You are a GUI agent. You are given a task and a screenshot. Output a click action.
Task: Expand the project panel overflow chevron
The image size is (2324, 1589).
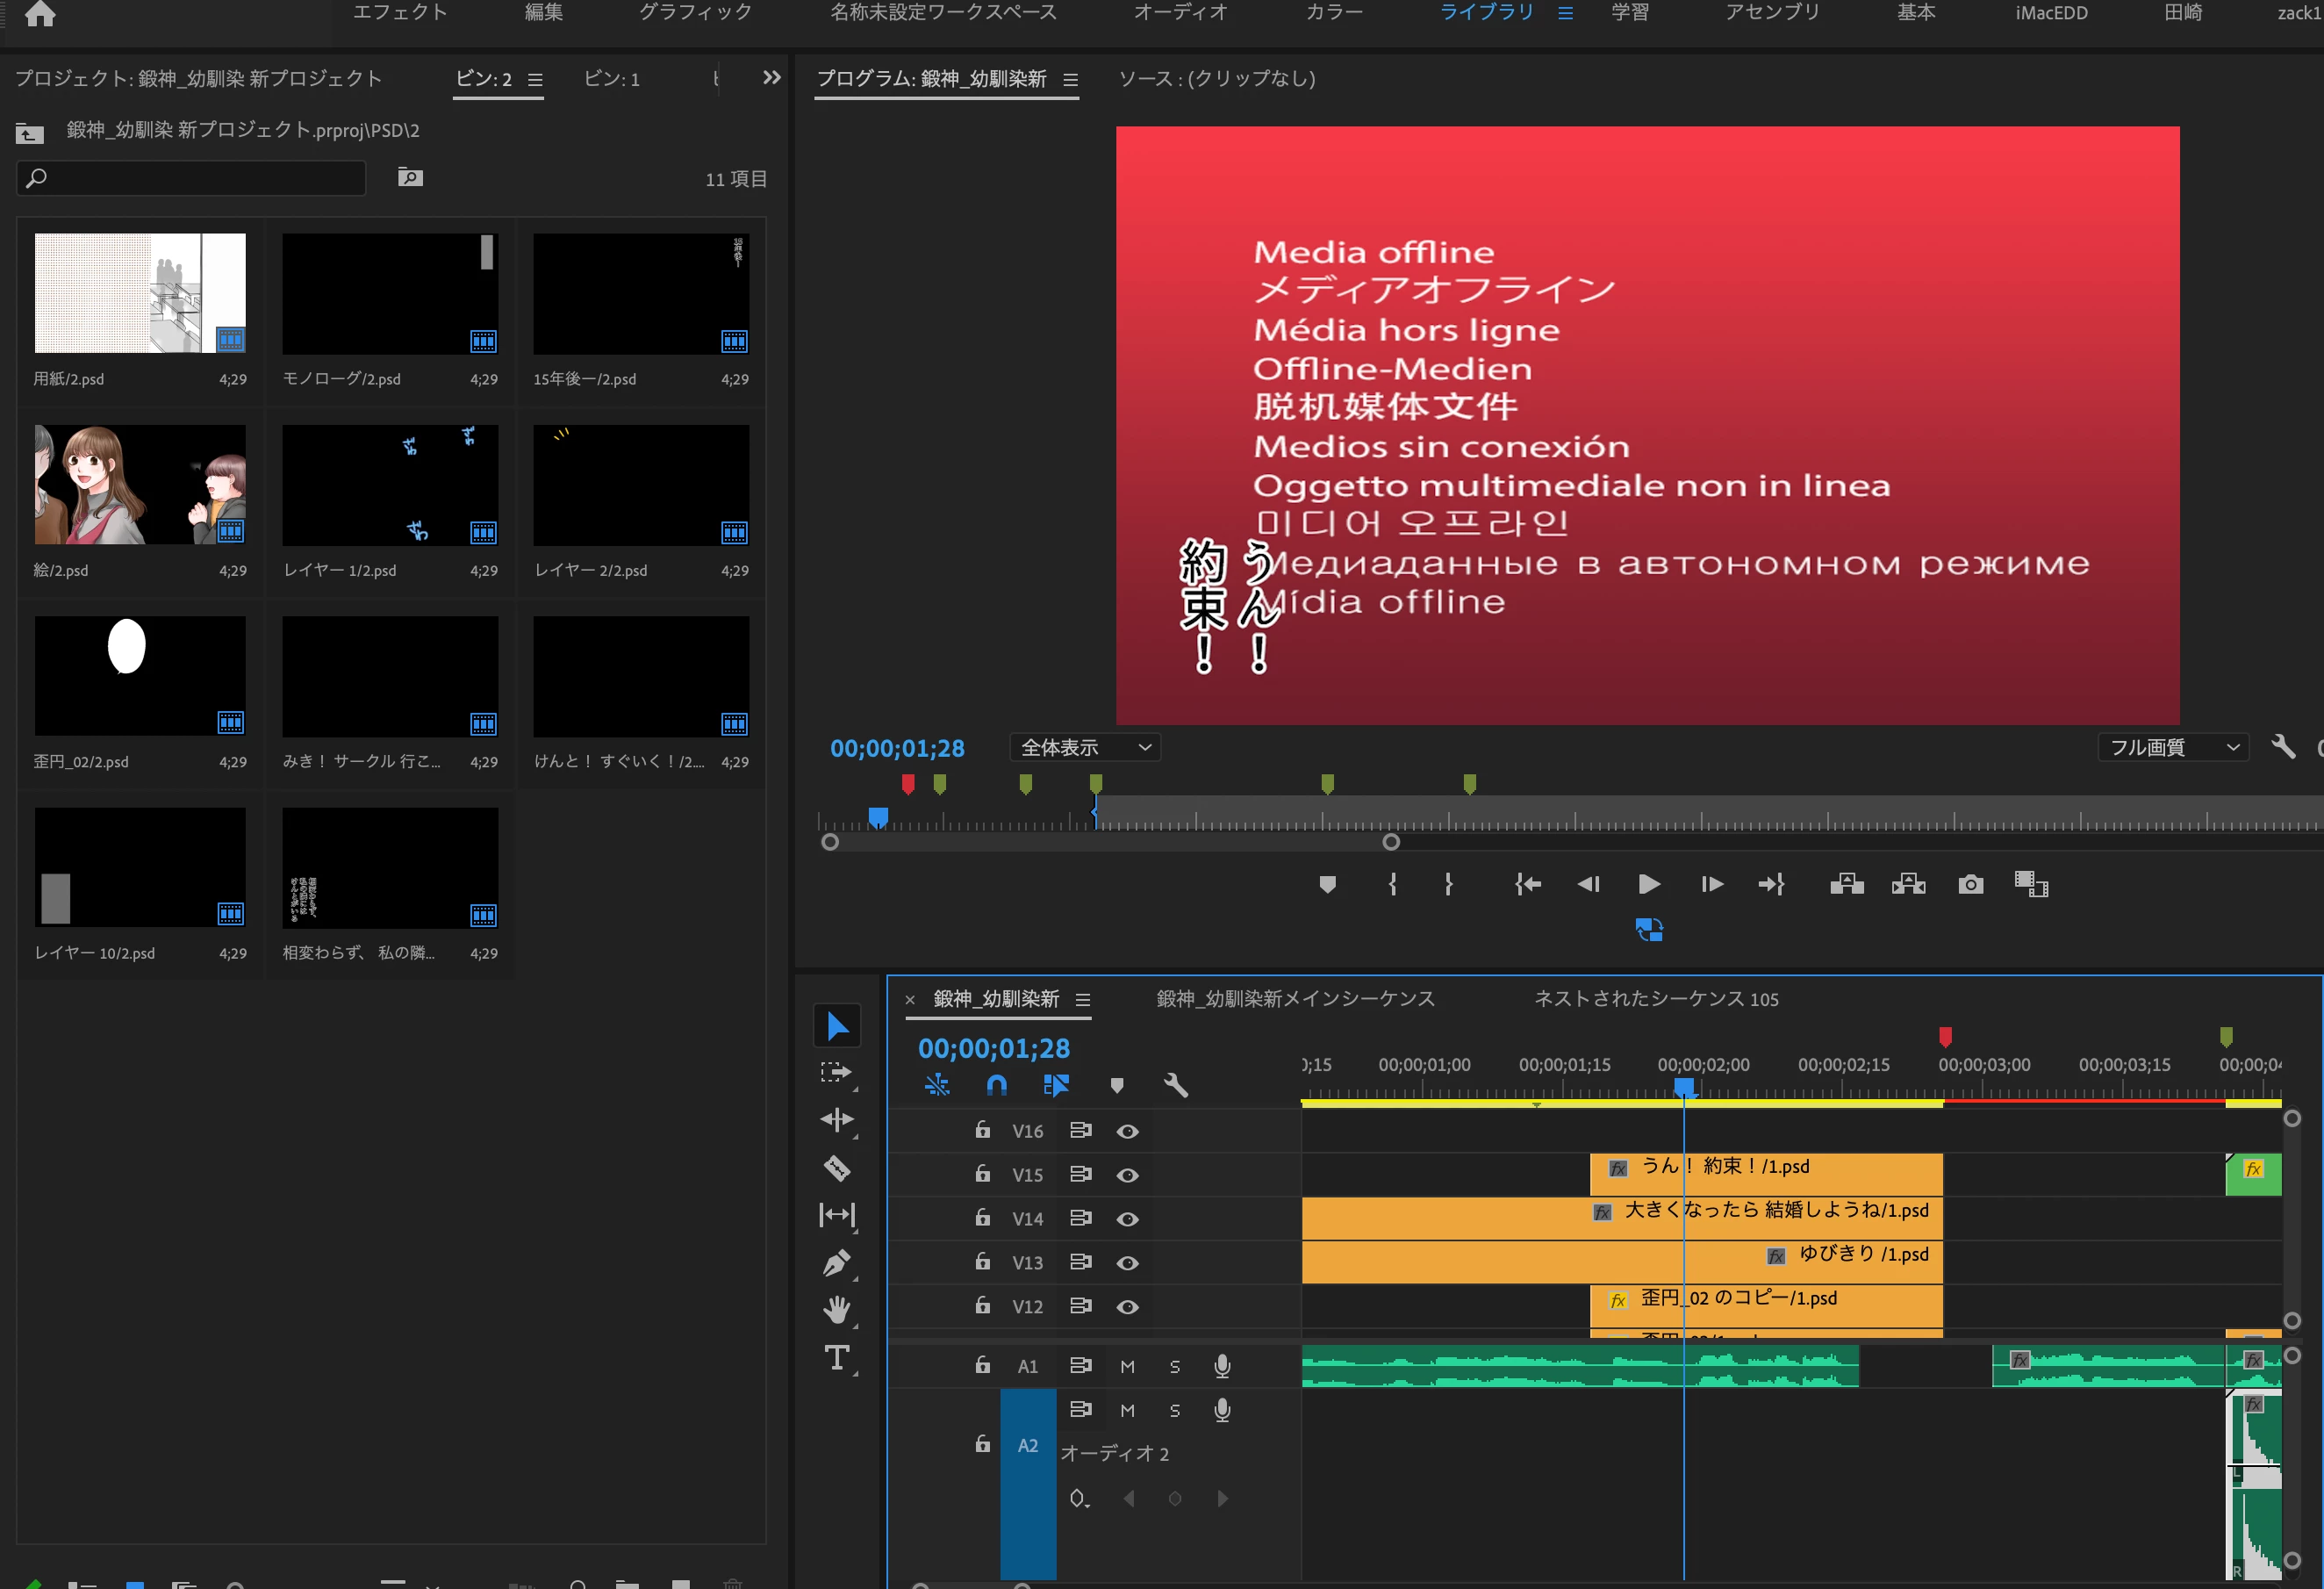[x=771, y=78]
